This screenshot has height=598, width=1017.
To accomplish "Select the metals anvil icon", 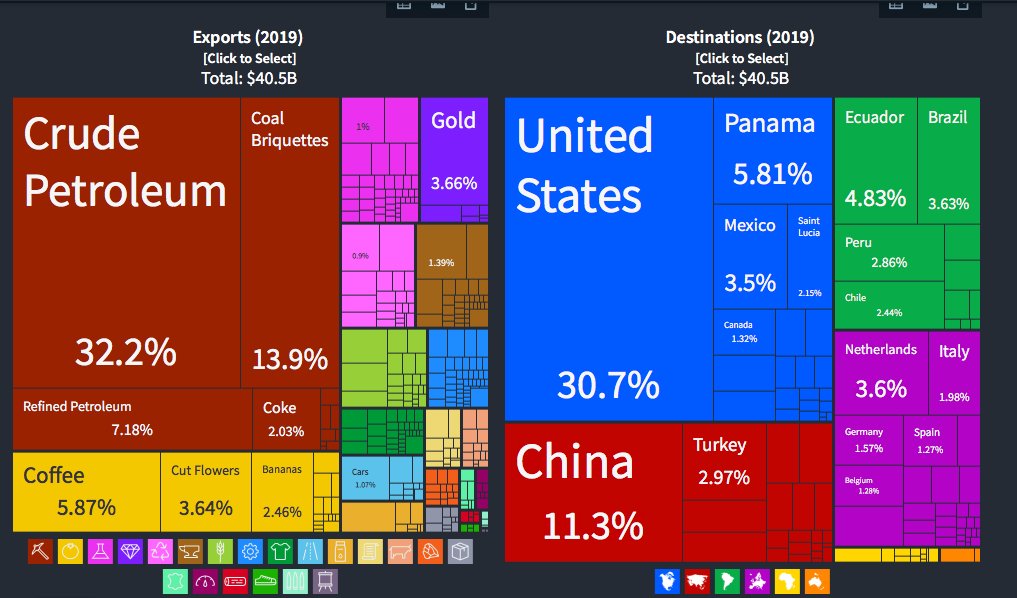I will tap(190, 551).
